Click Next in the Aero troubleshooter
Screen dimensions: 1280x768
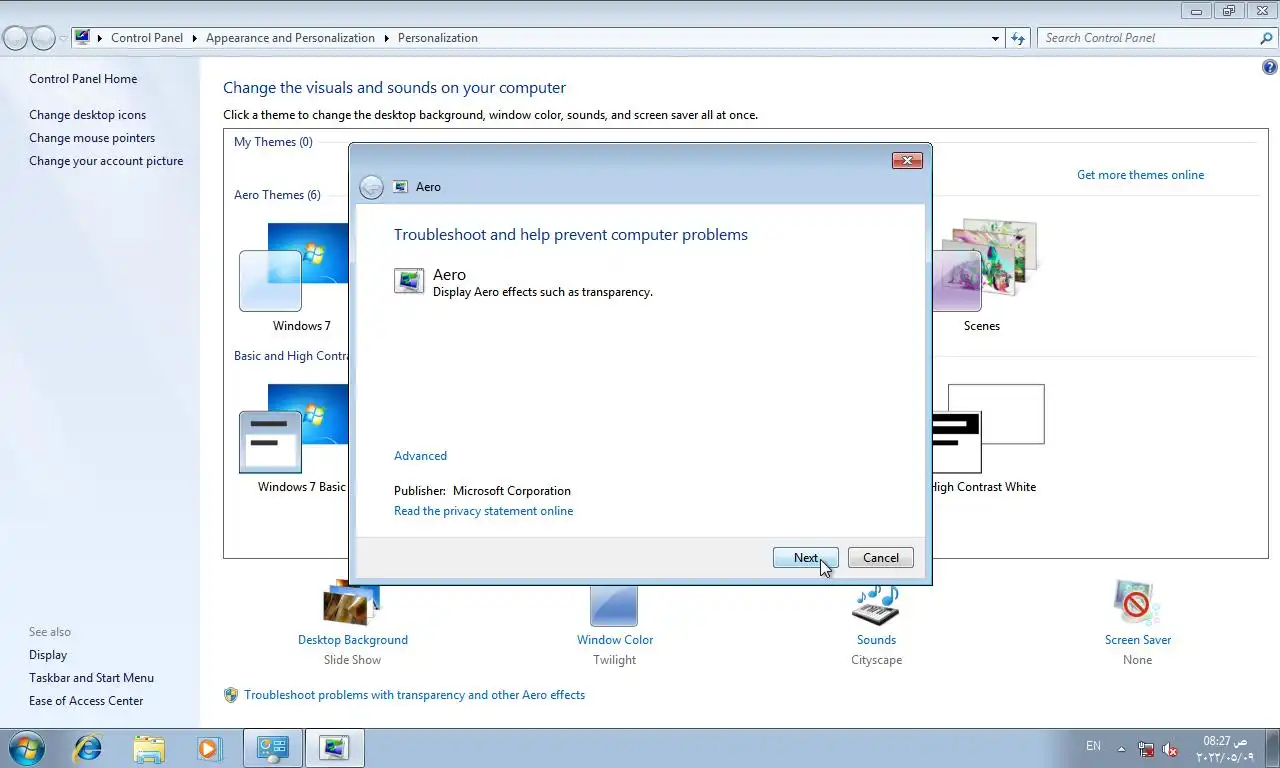click(805, 558)
